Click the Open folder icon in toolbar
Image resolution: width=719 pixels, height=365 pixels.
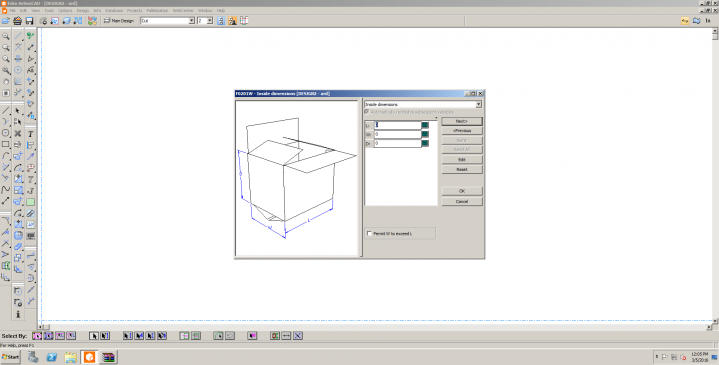(x=6, y=21)
